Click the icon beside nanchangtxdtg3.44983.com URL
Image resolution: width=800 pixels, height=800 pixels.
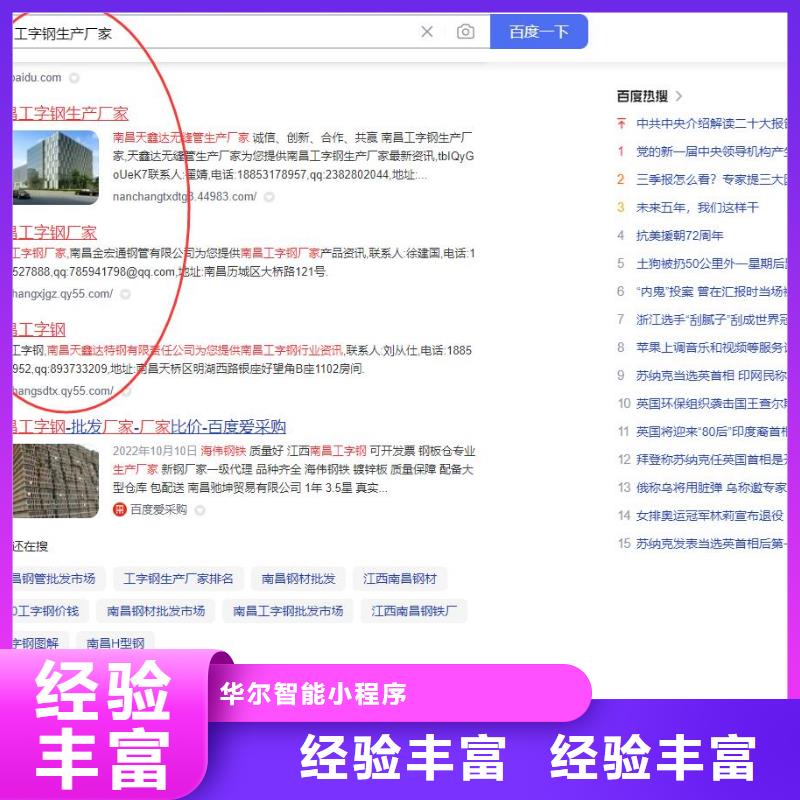point(269,197)
